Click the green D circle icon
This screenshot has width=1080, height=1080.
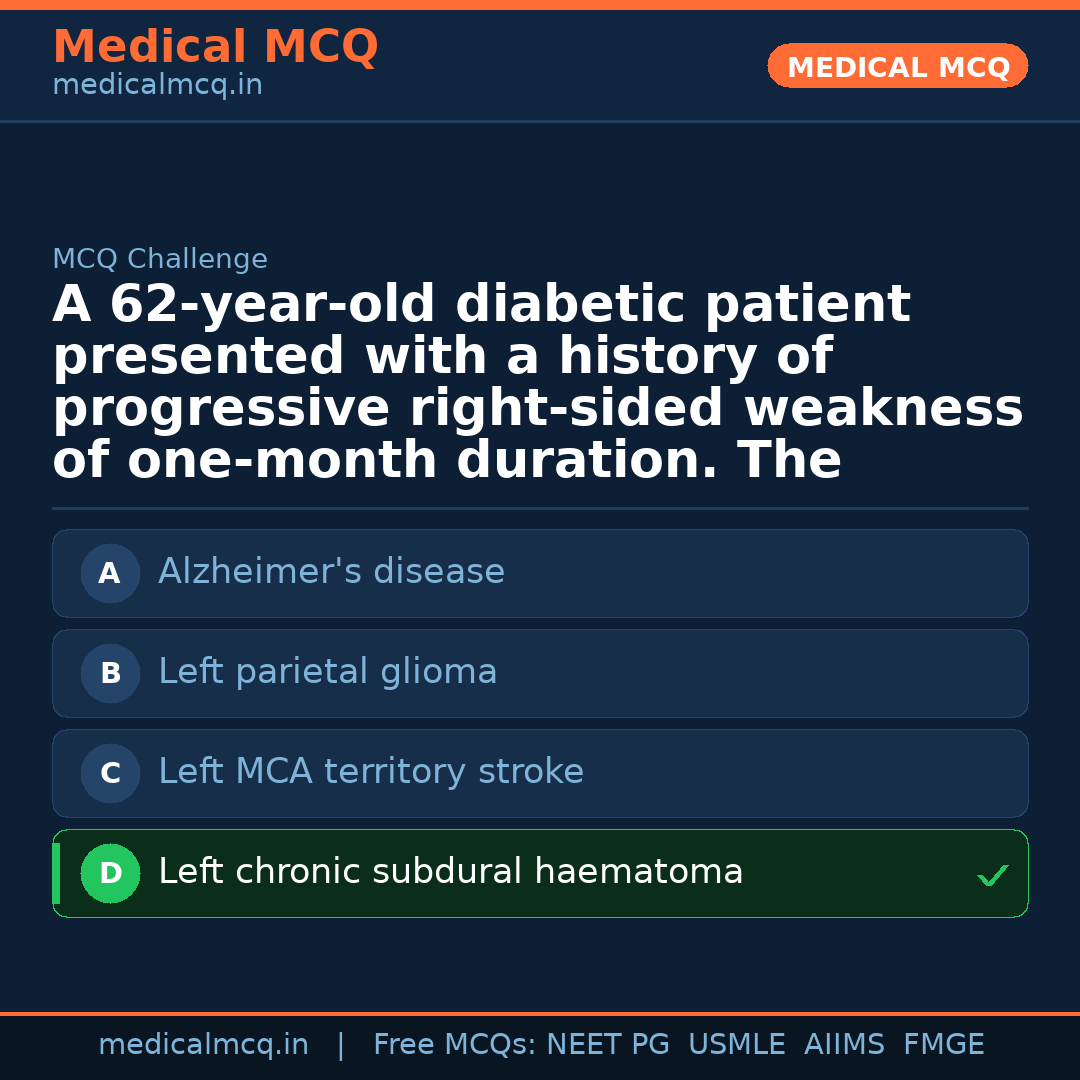tap(110, 874)
